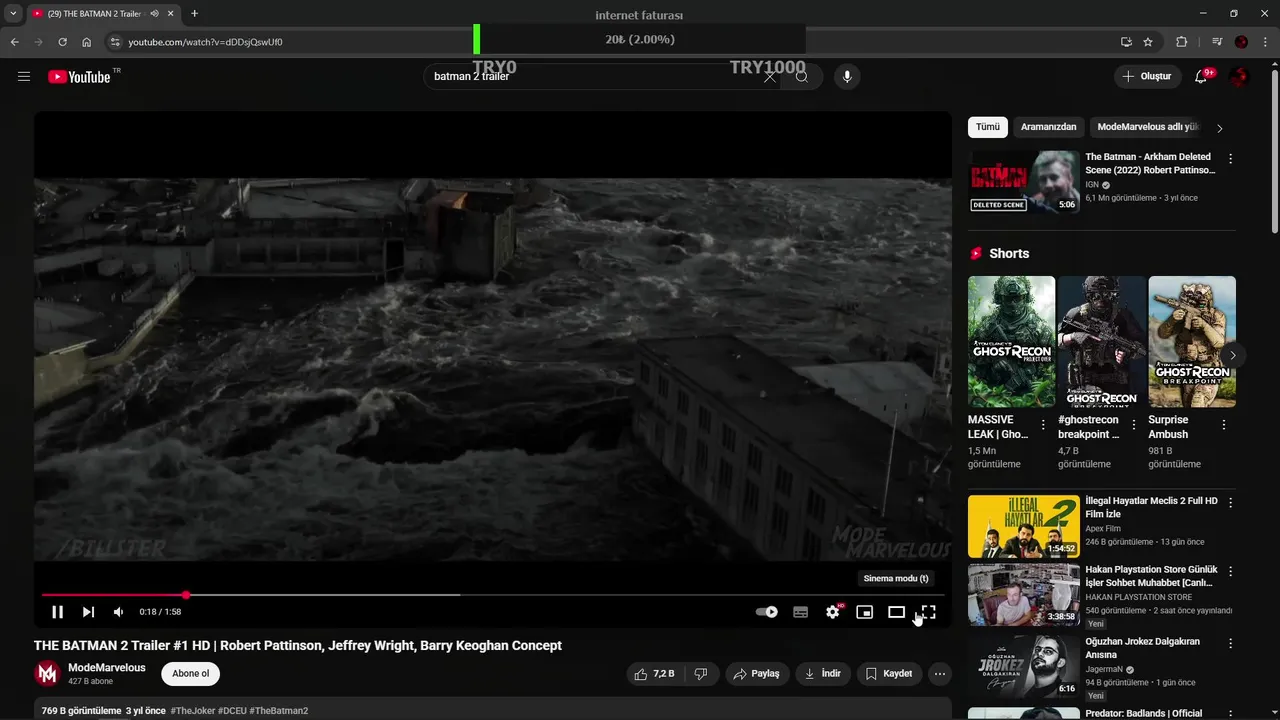Open options for İllegal Hayatlar Meclis 2
The image size is (1280, 720).
click(1230, 503)
